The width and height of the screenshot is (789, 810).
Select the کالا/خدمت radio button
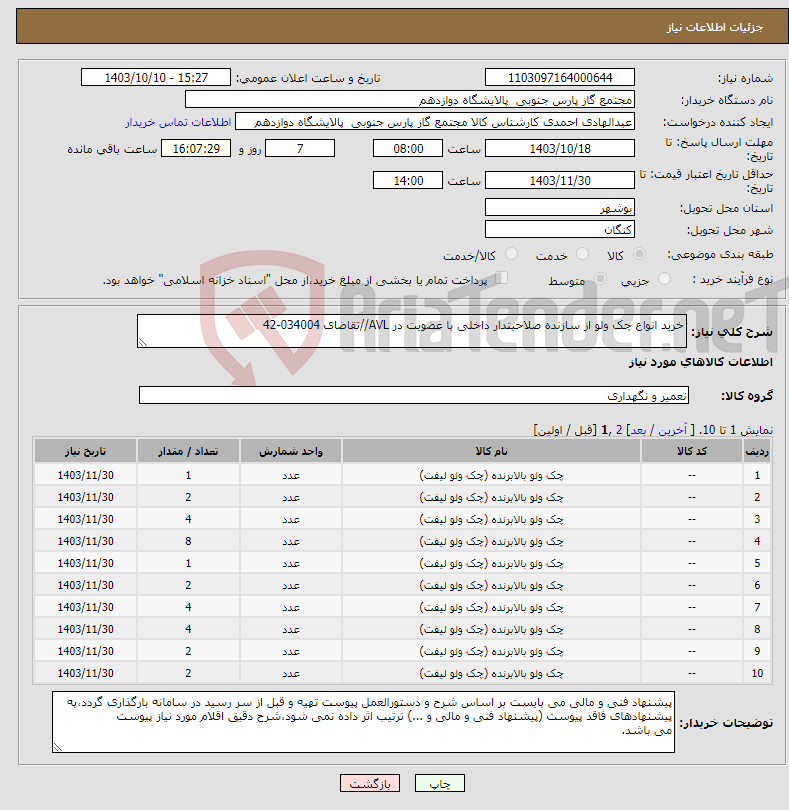(x=511, y=254)
